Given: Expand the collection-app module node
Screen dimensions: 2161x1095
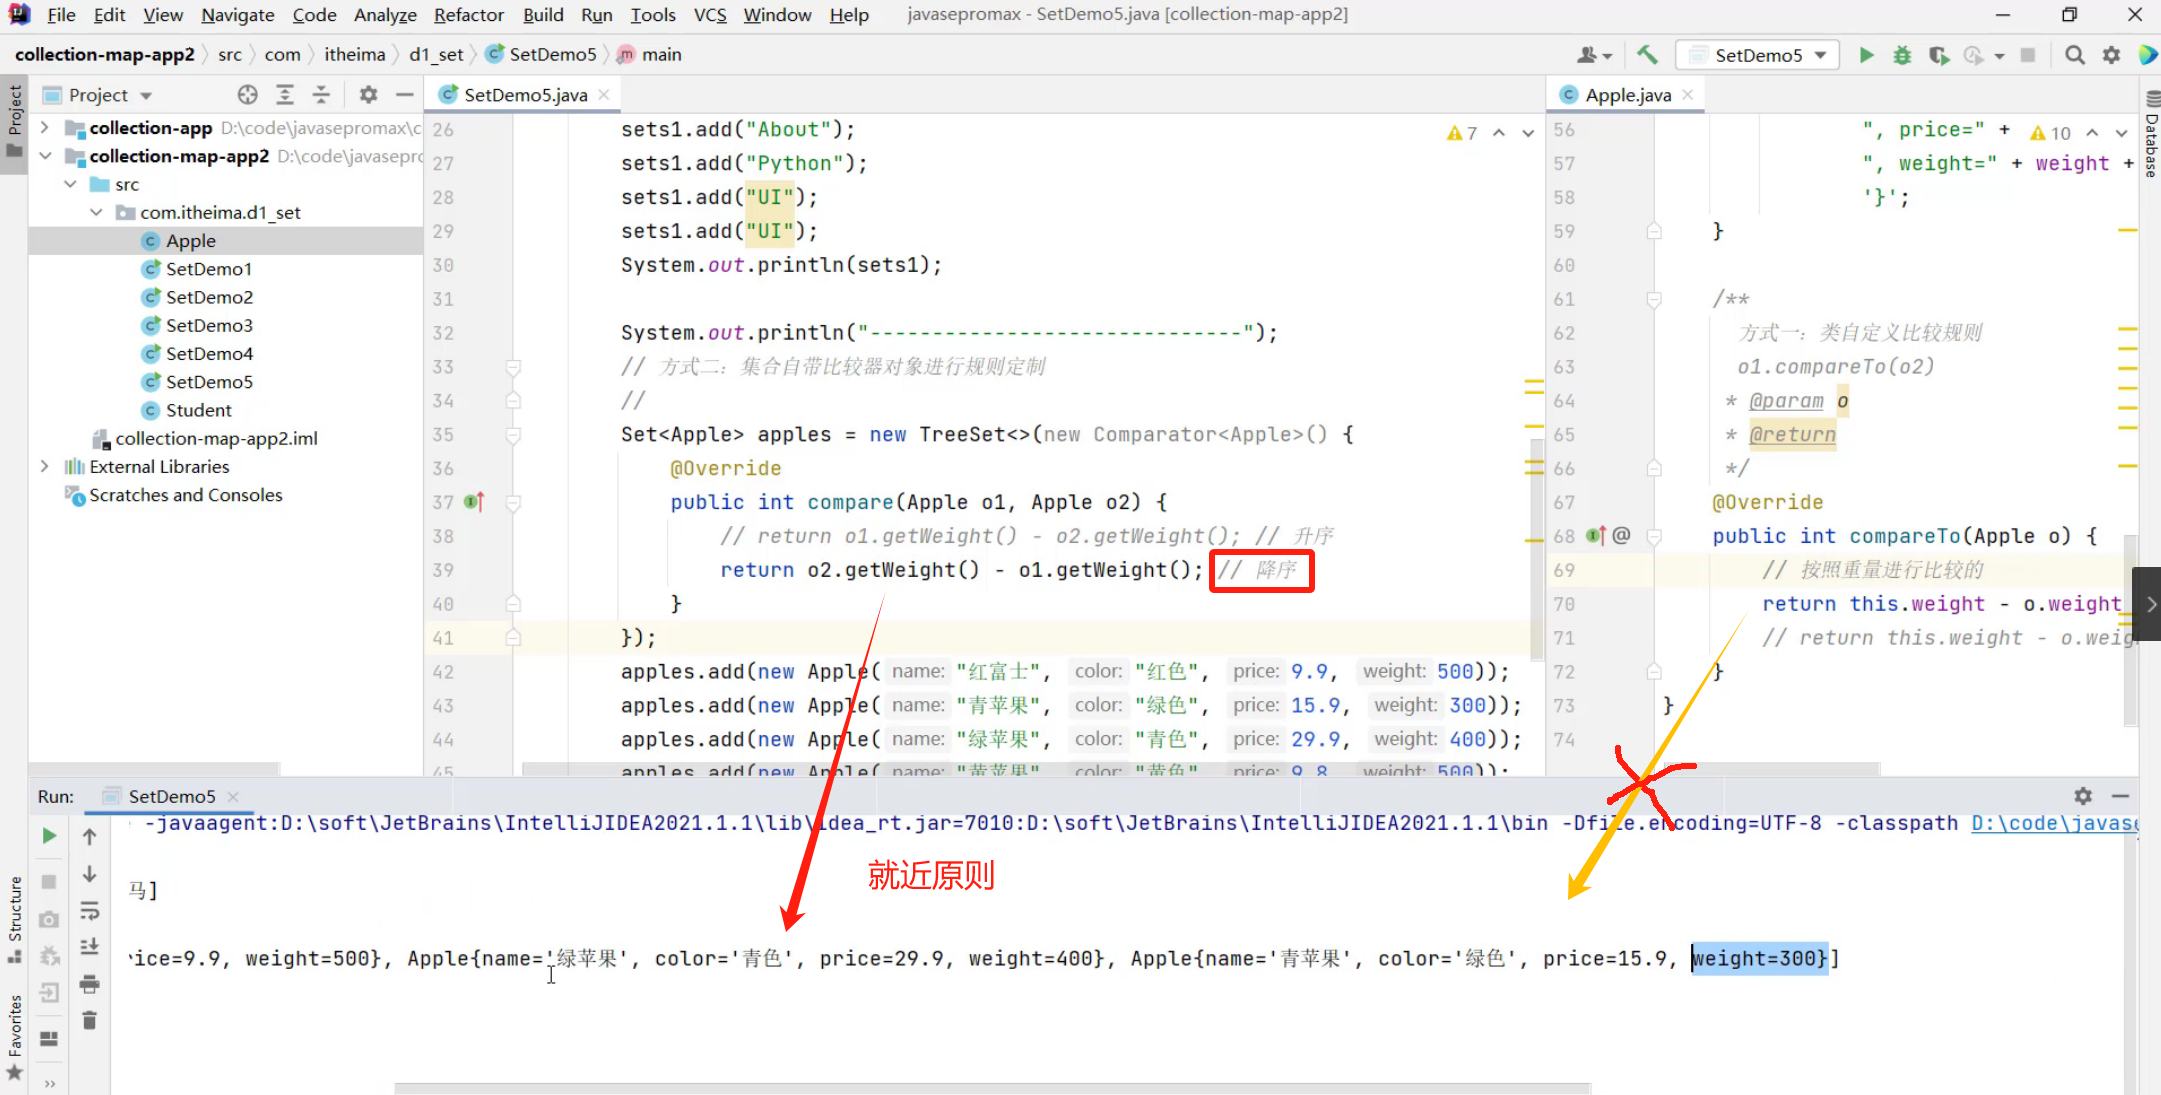Looking at the screenshot, I should [44, 128].
